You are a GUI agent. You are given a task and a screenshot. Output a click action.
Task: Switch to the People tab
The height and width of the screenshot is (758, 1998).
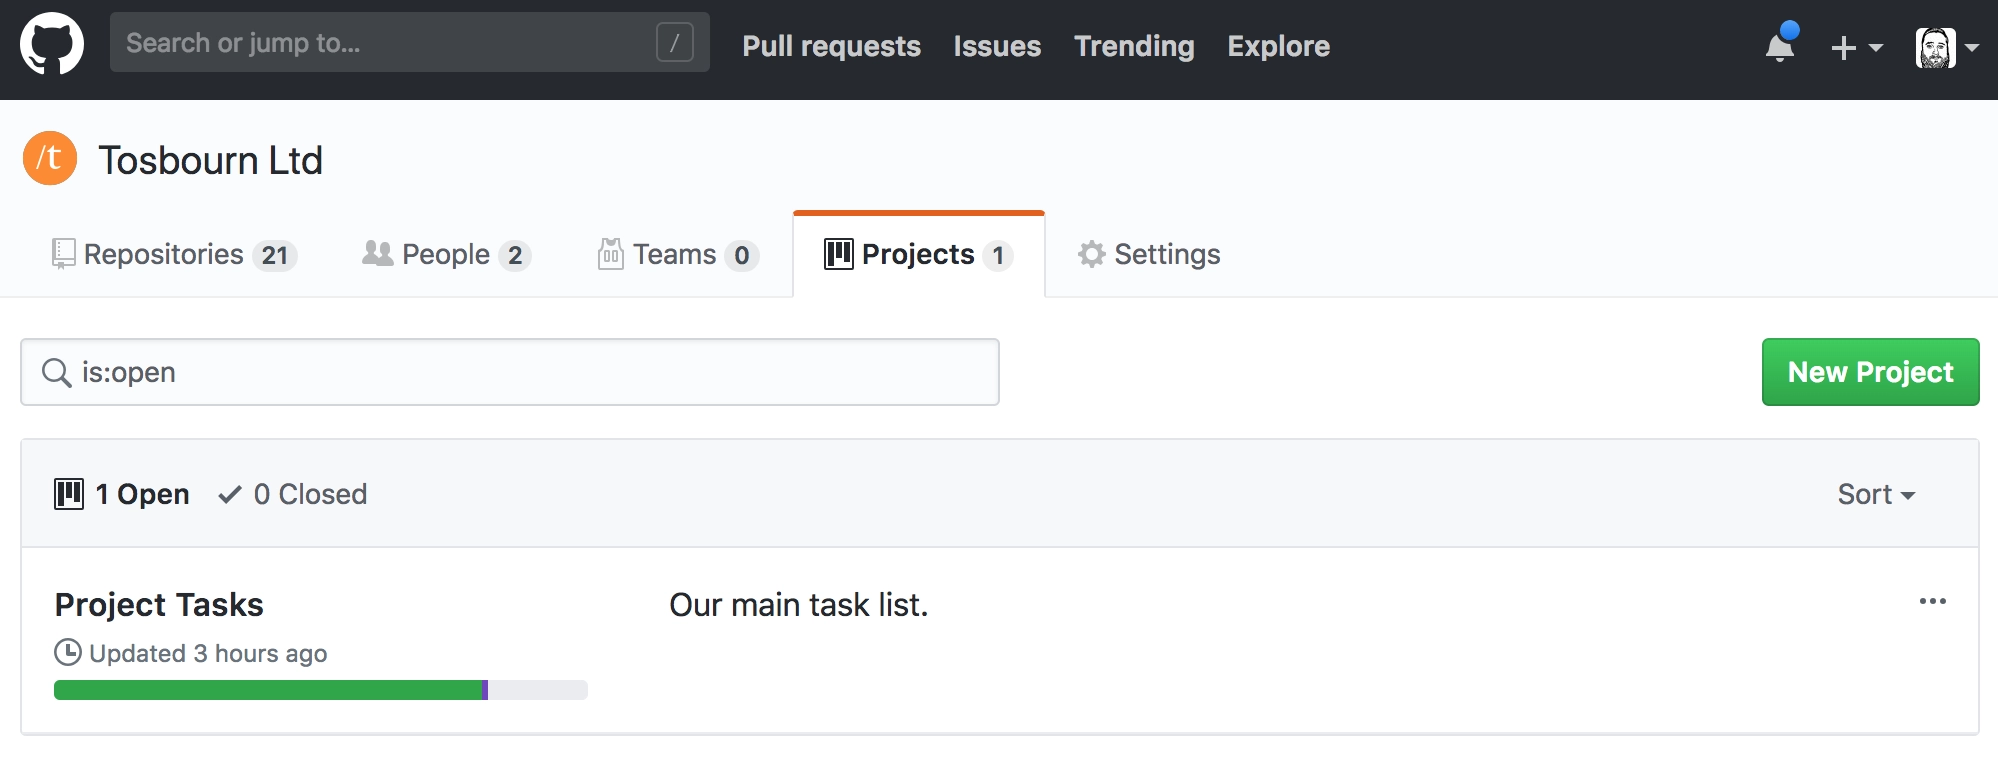(x=446, y=254)
